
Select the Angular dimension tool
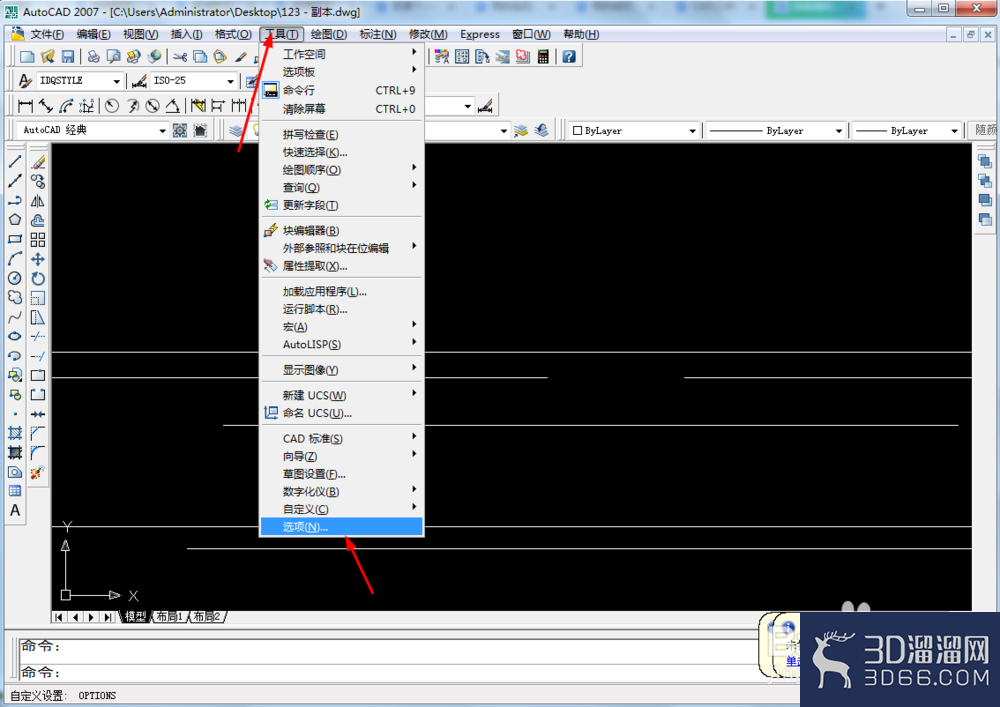172,105
